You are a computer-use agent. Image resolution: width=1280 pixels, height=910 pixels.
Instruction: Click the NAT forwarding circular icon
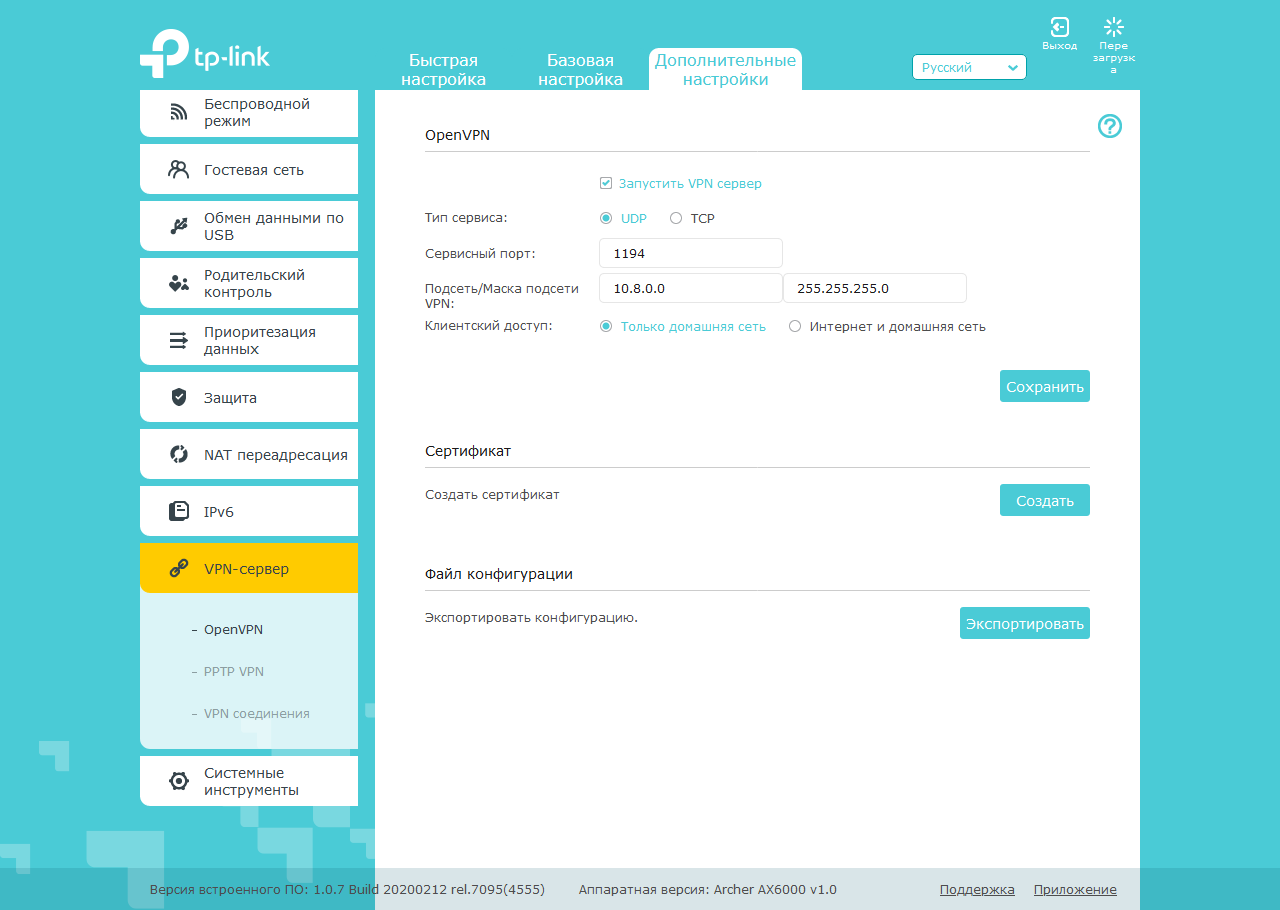click(179, 454)
